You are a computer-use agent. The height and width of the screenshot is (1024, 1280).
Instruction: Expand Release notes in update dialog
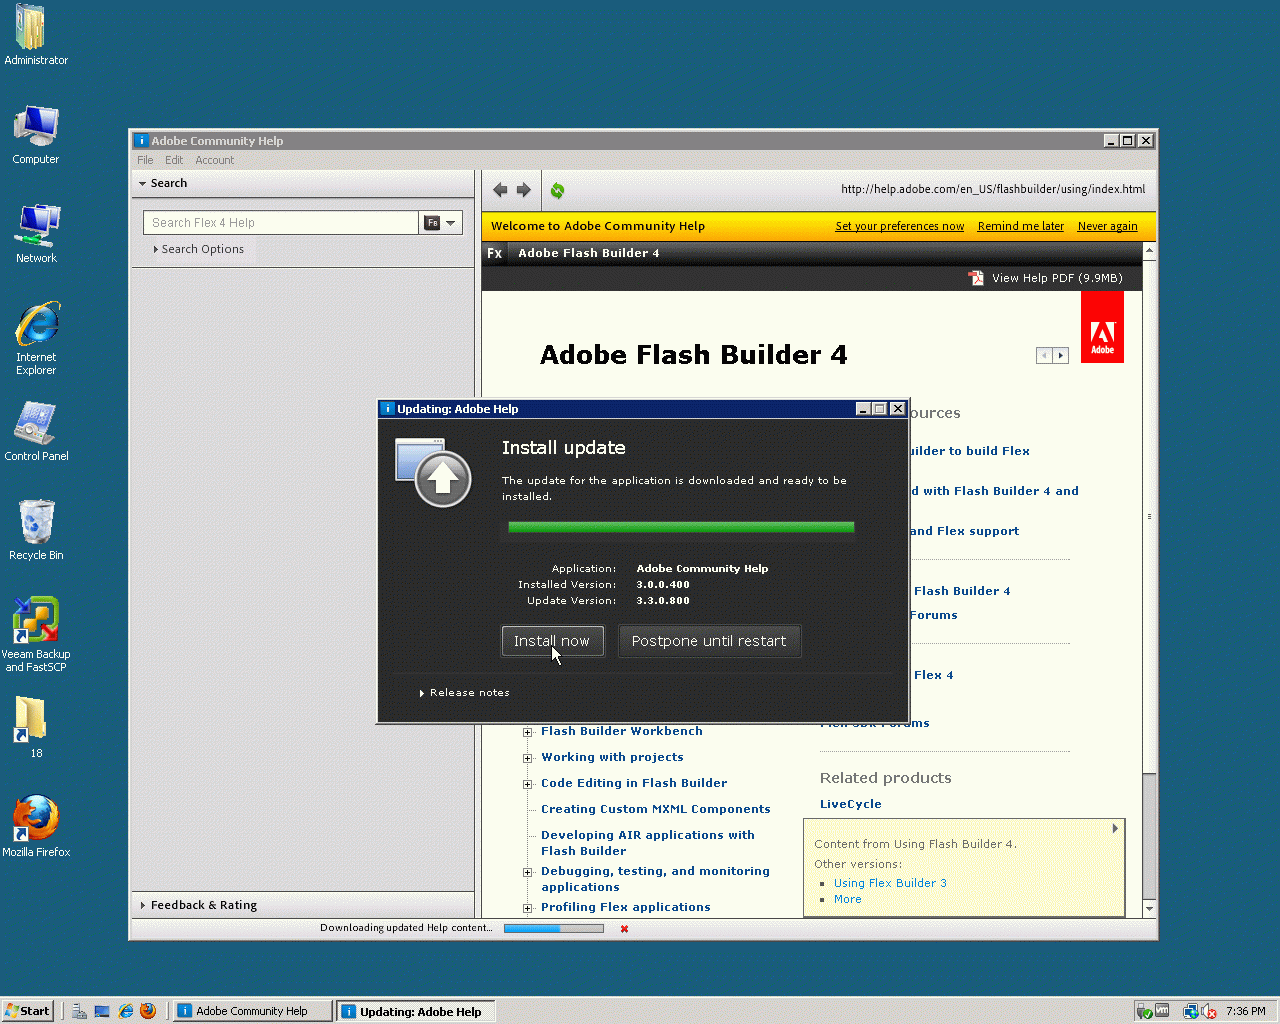pos(464,692)
